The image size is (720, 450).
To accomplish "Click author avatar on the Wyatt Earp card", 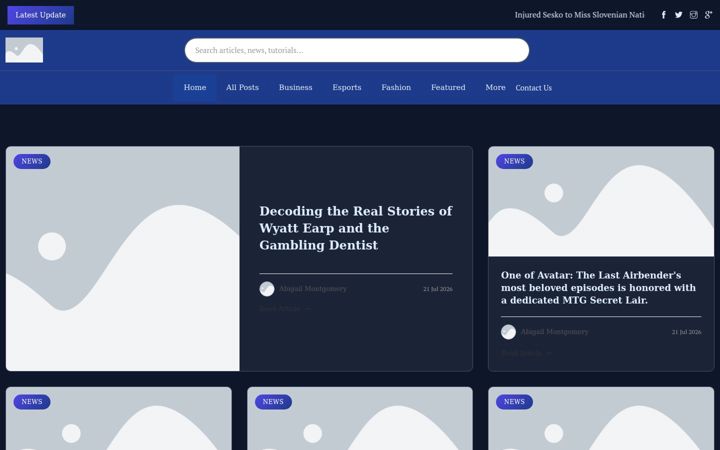I will point(267,289).
